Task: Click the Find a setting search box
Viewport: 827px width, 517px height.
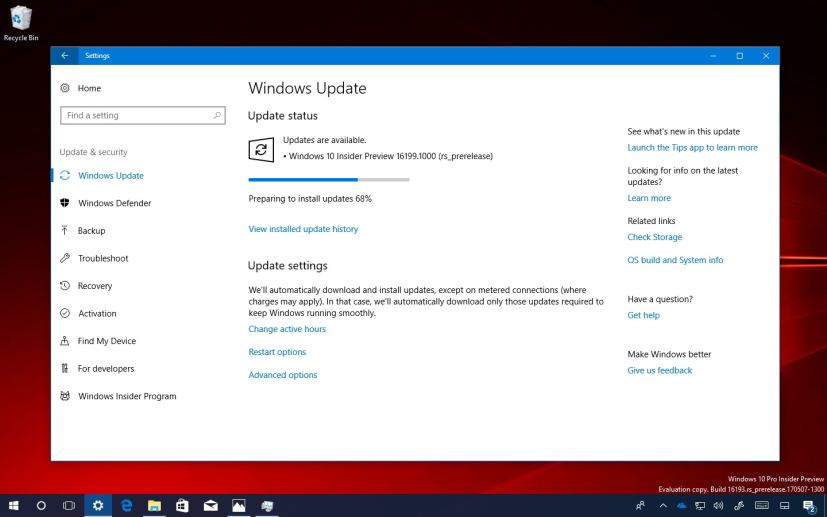Action: (x=143, y=115)
